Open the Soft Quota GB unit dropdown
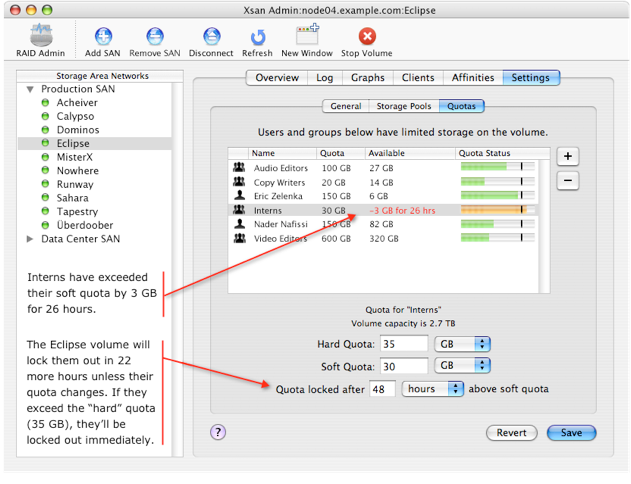Image resolution: width=631 pixels, height=484 pixels. pyautogui.click(x=463, y=366)
